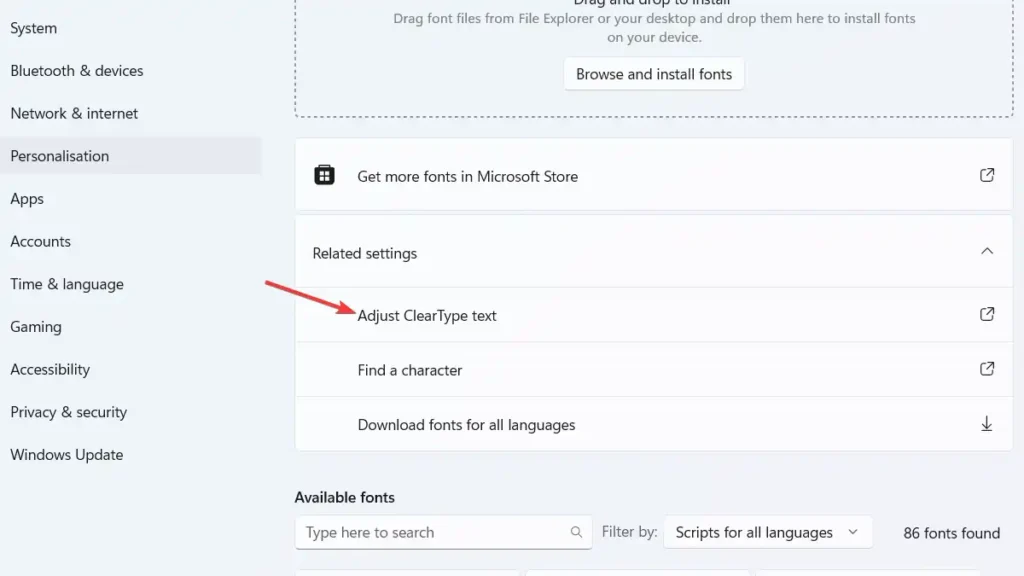Click the Browse and install fonts button
The image size is (1024, 576).
[654, 74]
